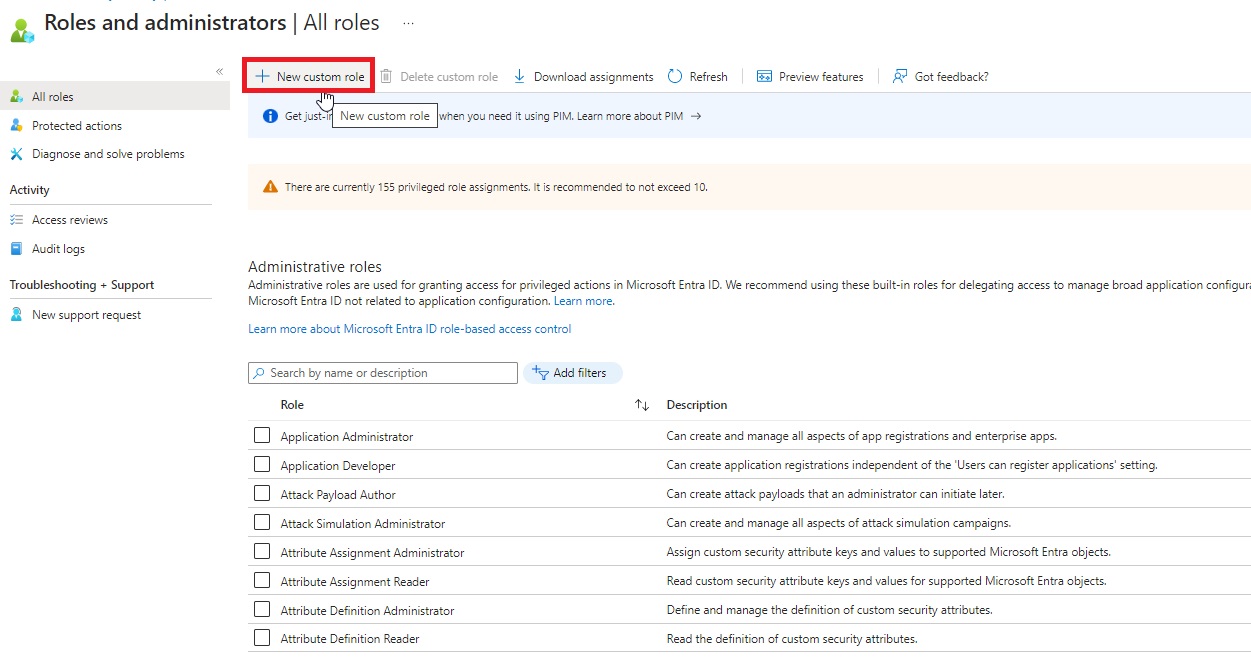Click the Audit logs sidebar icon
The height and width of the screenshot is (658, 1251).
[x=16, y=249]
